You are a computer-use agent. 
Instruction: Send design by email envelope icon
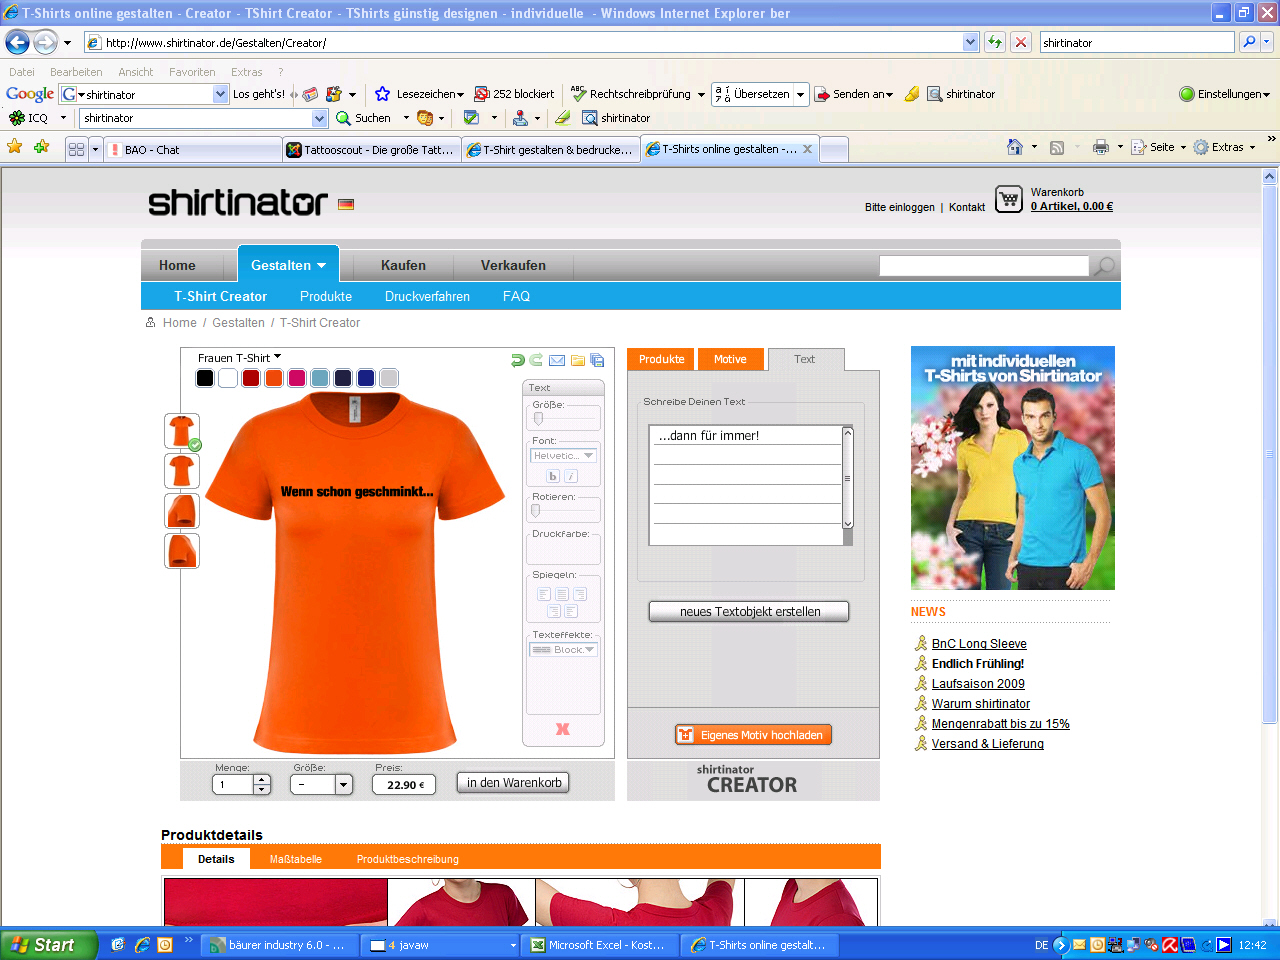tap(557, 360)
